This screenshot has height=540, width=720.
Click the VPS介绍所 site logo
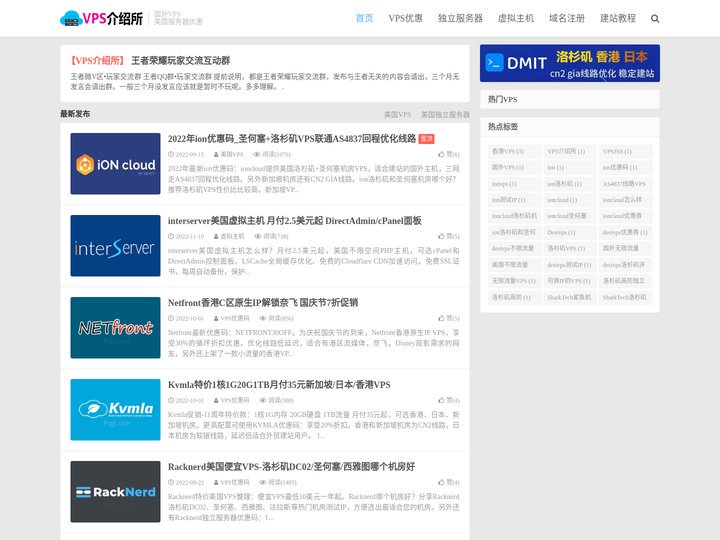pyautogui.click(x=101, y=18)
